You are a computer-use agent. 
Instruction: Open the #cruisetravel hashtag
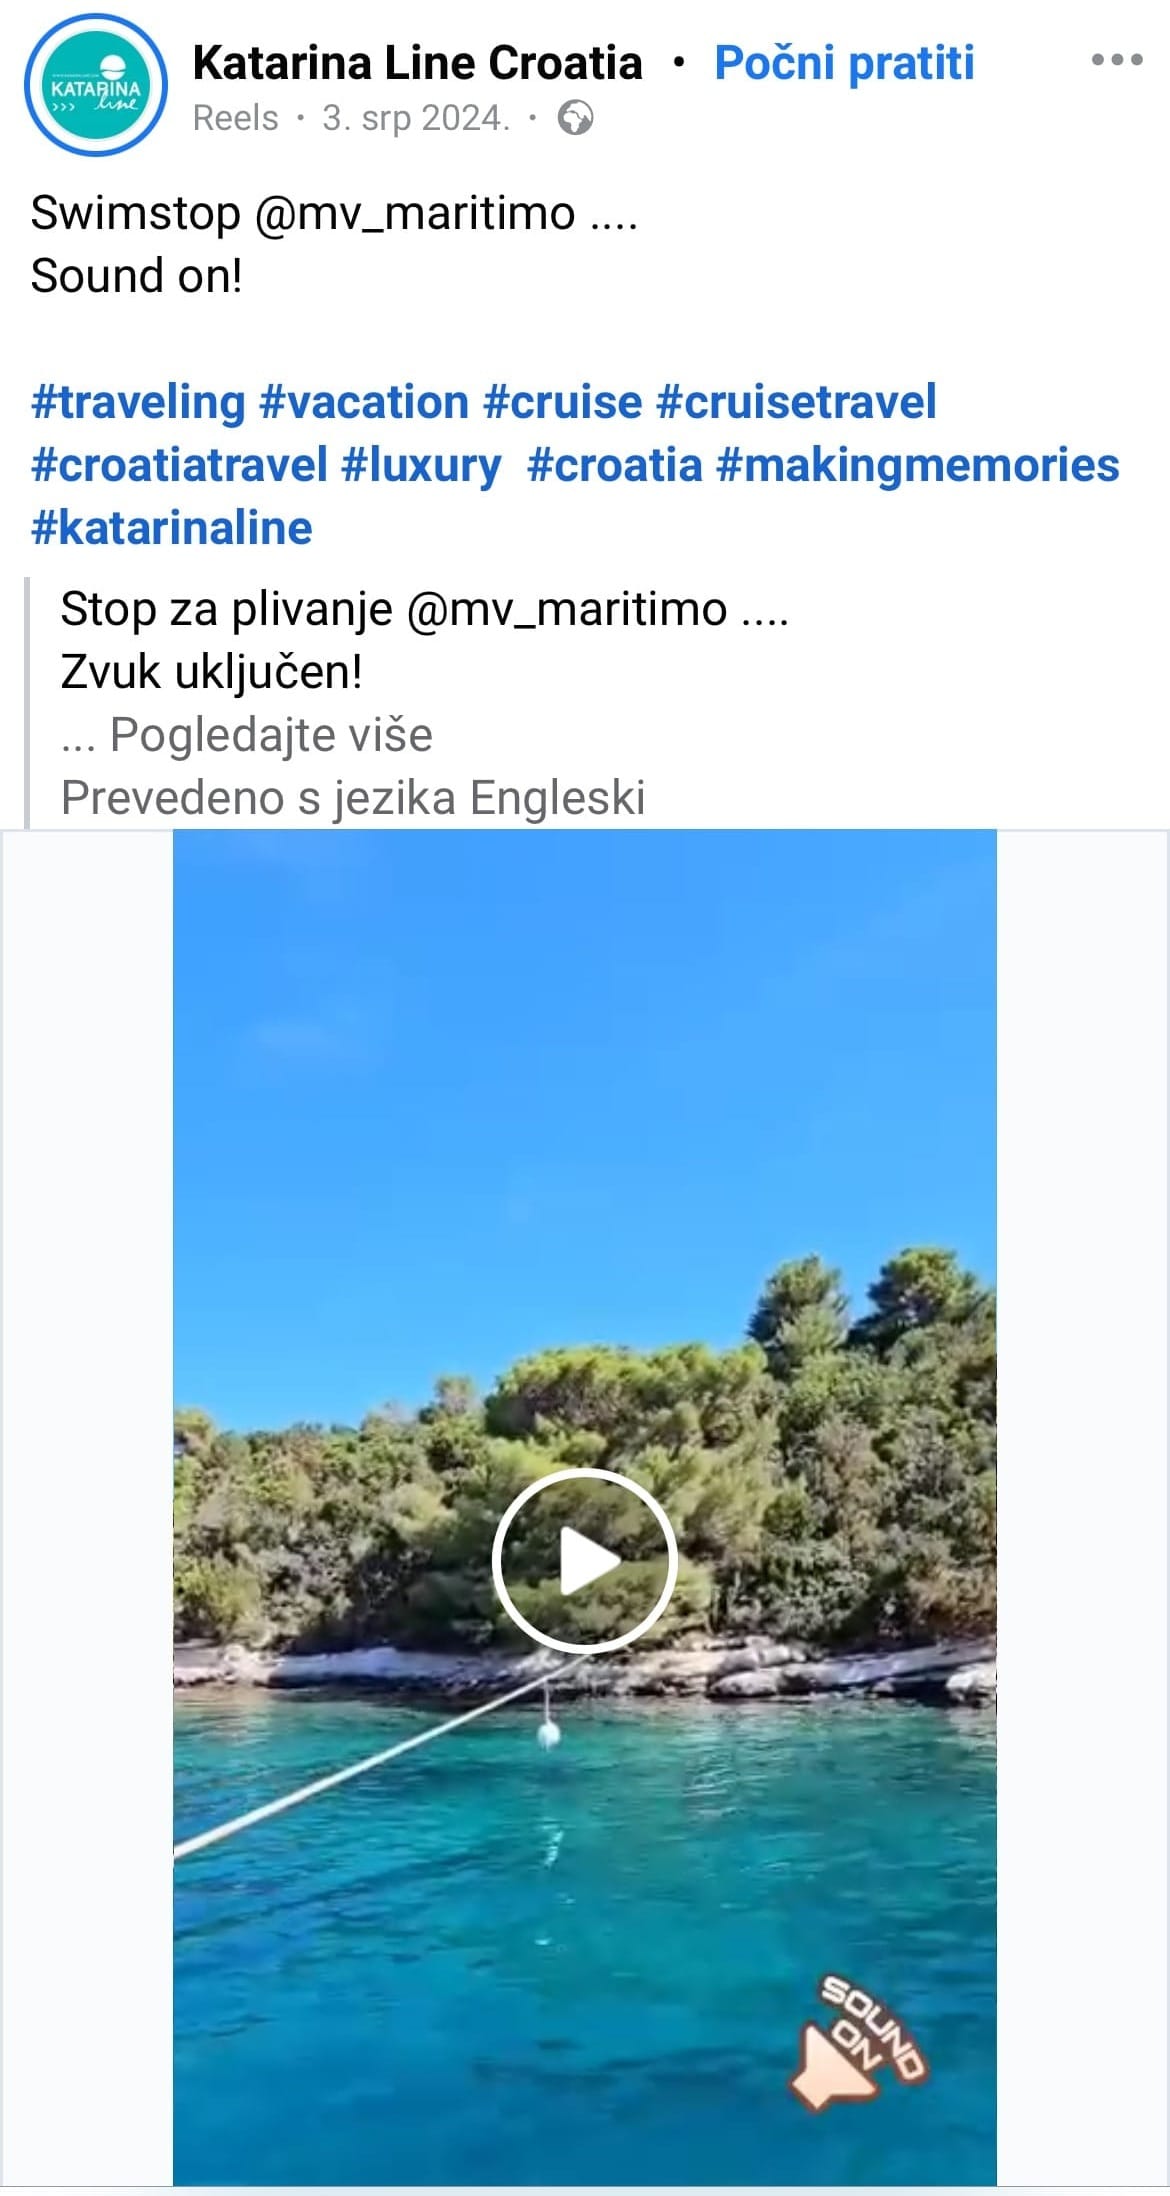coord(796,402)
